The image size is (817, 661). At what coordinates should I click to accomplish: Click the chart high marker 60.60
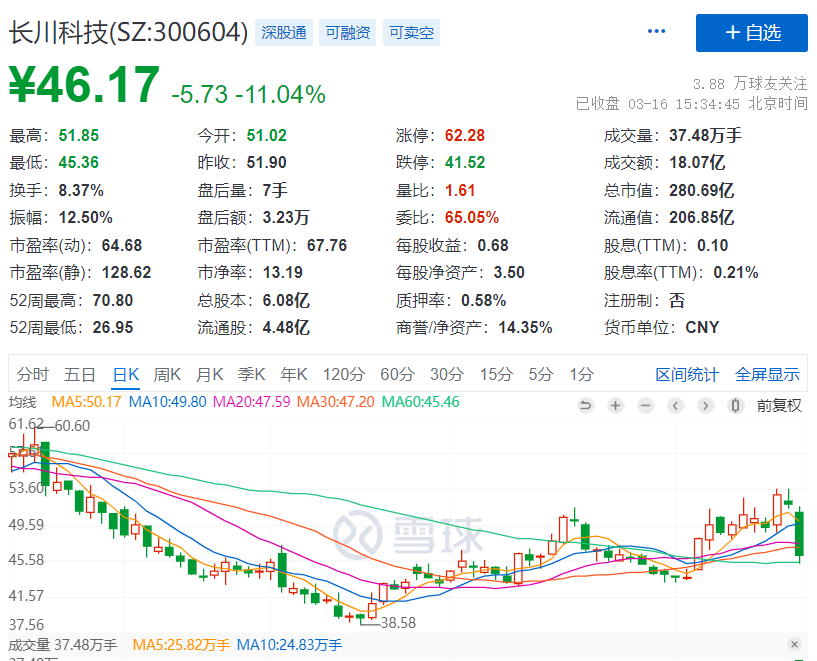pyautogui.click(x=72, y=426)
